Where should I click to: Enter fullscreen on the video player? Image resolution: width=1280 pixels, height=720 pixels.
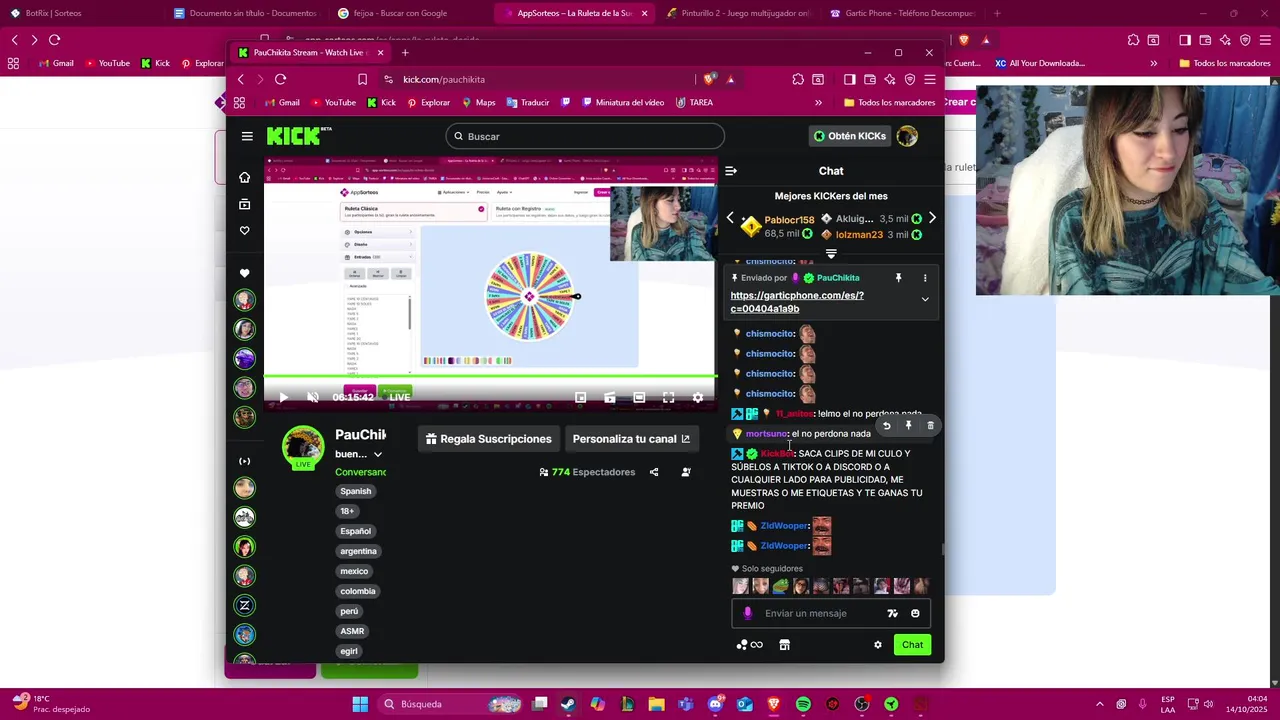[x=668, y=397]
